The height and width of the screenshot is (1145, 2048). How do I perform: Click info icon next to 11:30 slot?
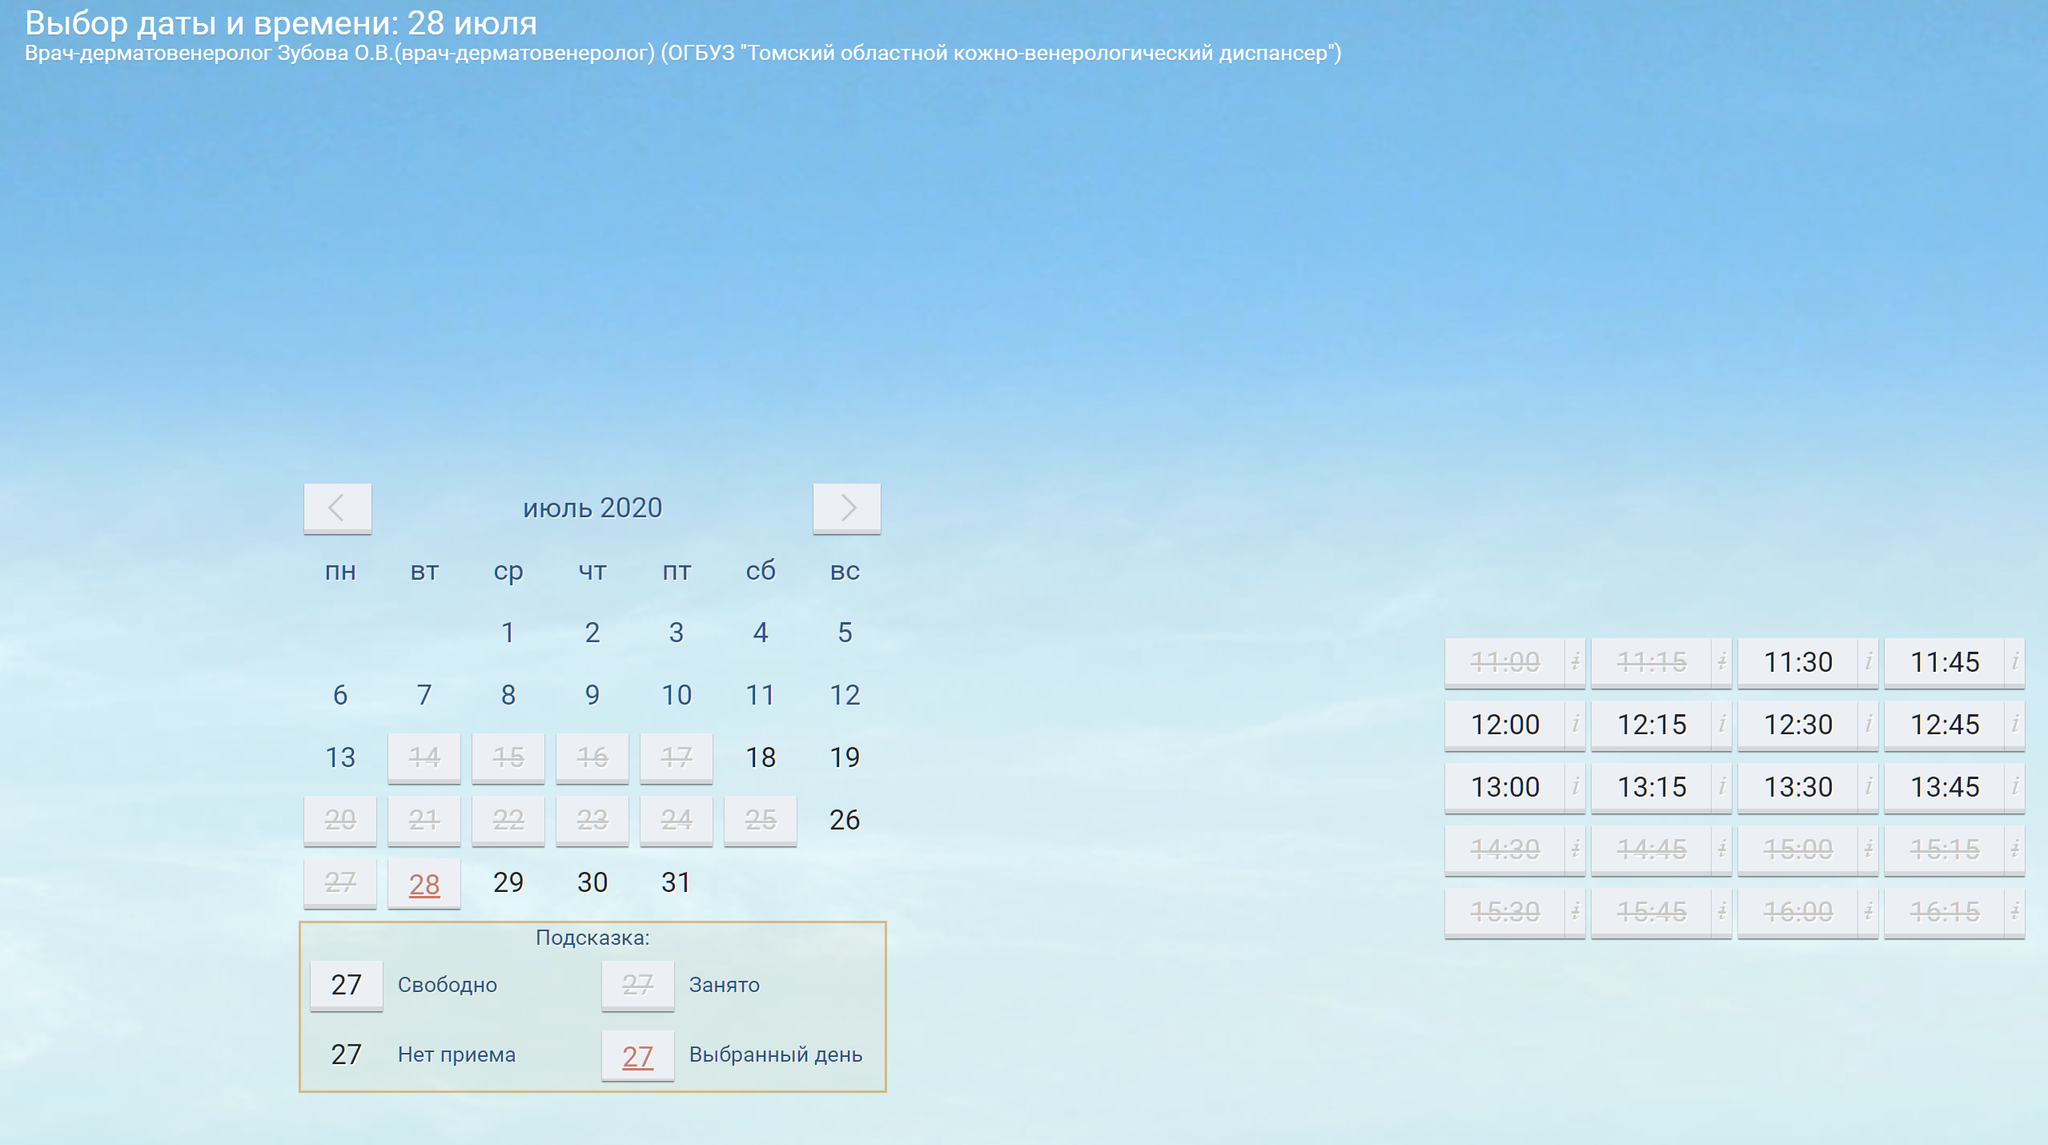(x=1868, y=662)
